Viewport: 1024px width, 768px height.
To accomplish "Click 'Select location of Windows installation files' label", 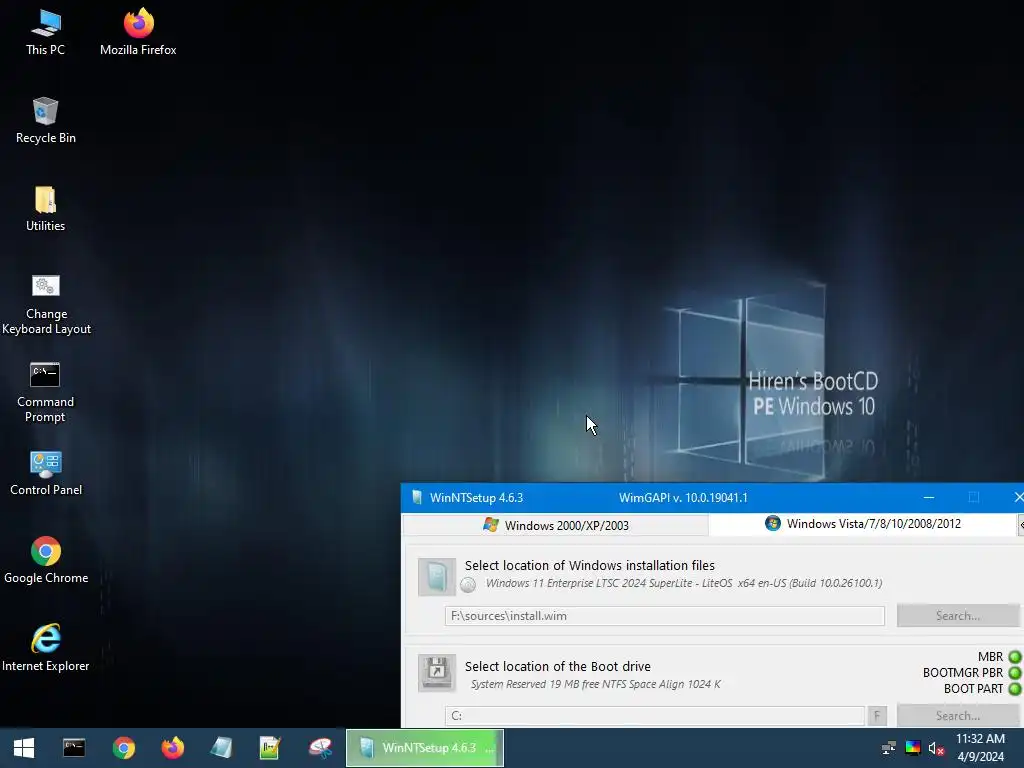I will coord(590,566).
